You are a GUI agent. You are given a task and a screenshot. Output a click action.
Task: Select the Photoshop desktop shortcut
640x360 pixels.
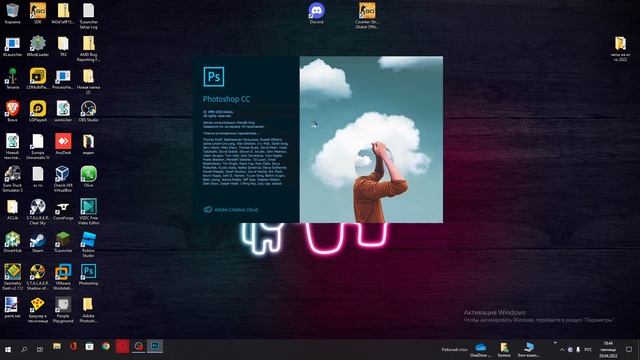89,275
